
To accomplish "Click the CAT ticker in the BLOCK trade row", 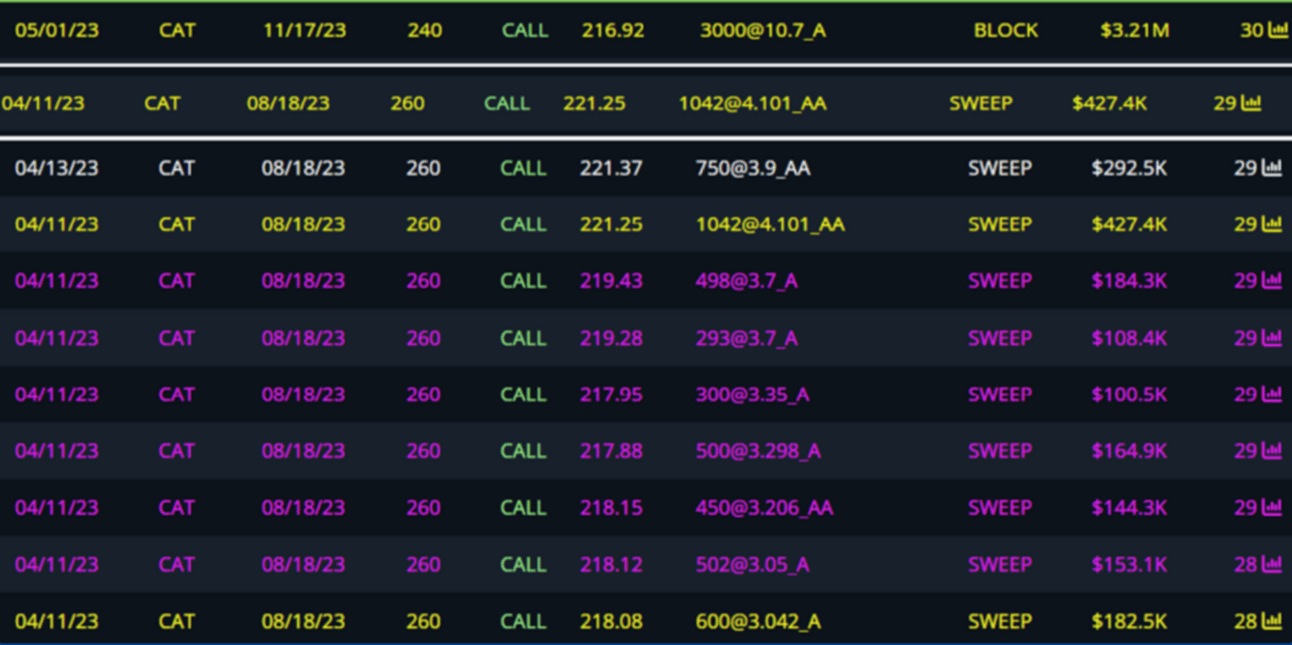I will click(177, 30).
